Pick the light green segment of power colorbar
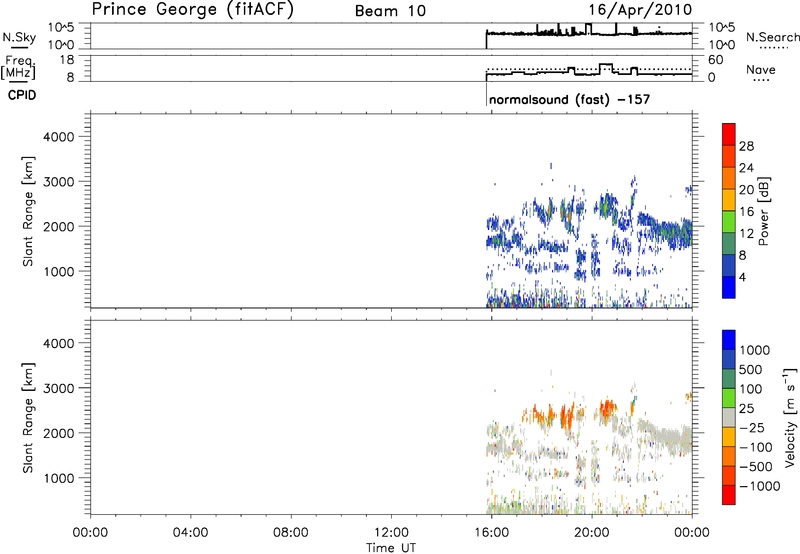 pos(729,221)
